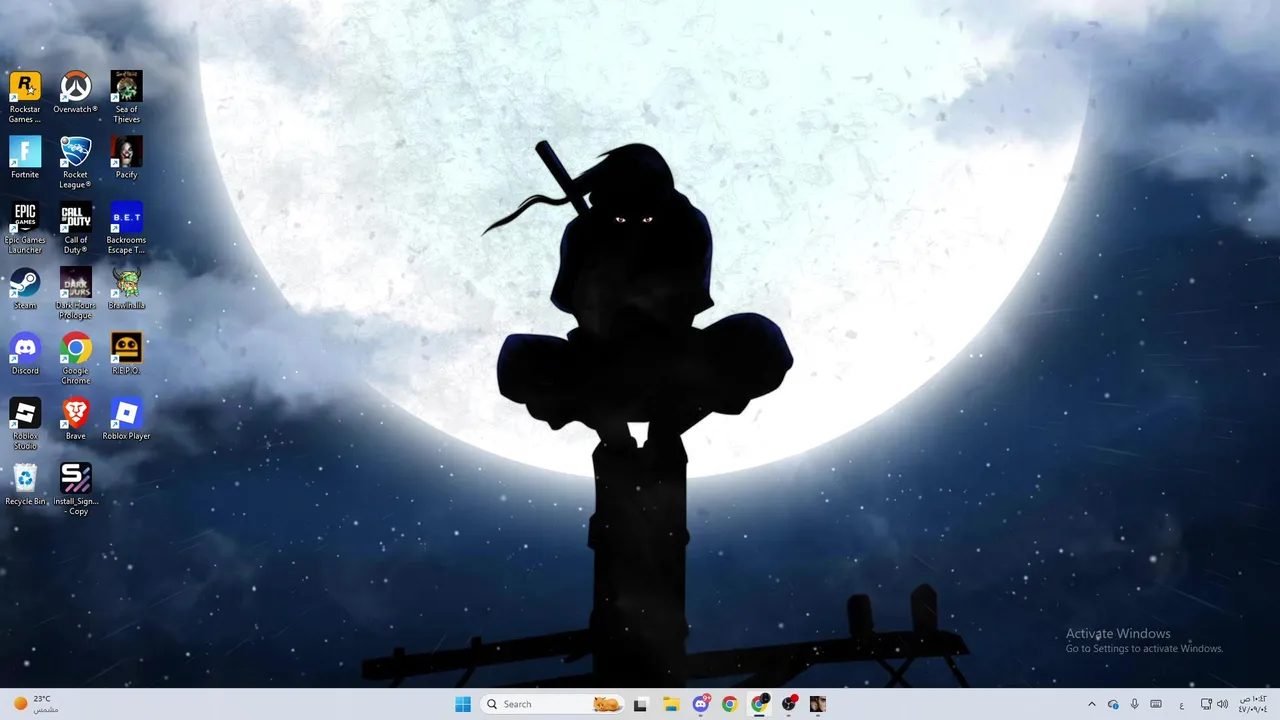Switch the Arabic input language indicator

(x=1181, y=704)
